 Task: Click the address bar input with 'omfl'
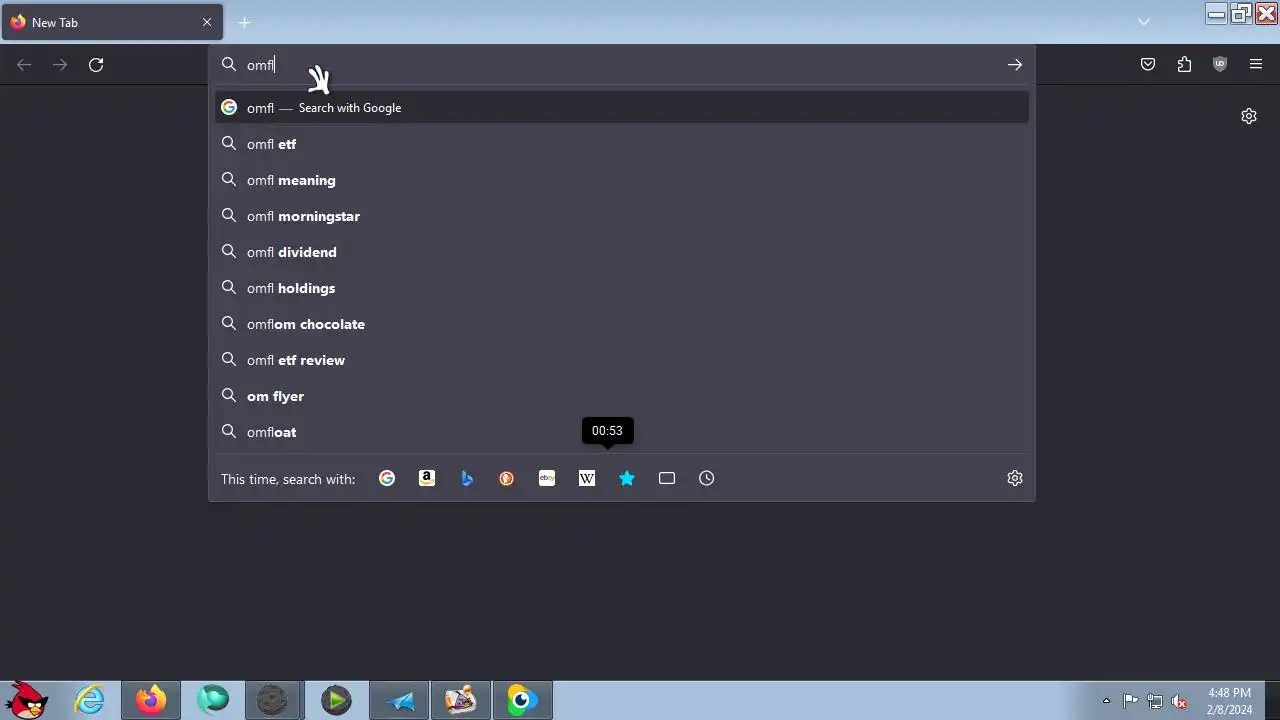(x=620, y=64)
